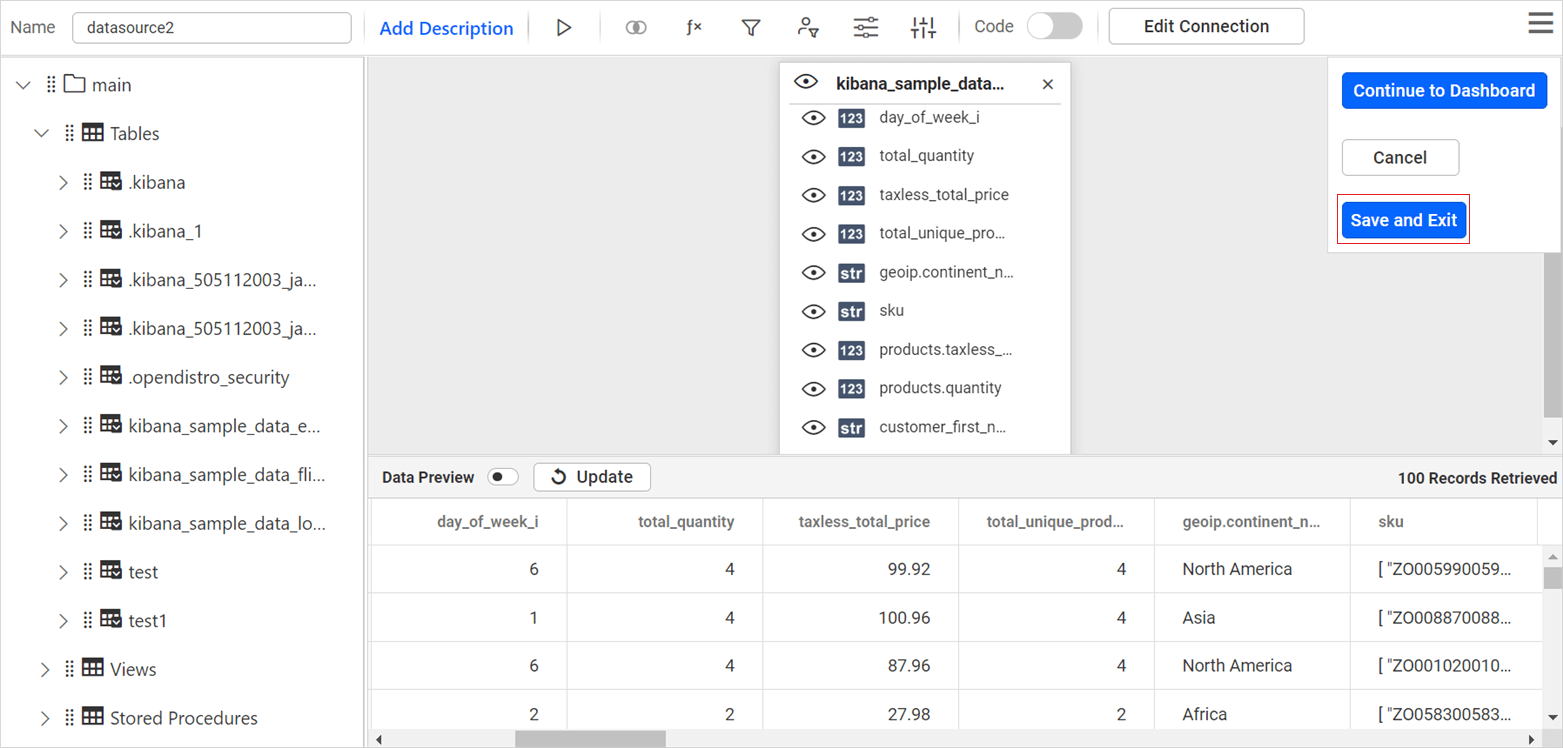Viewport: 1563px width, 748px height.
Task: Click the Update preview button
Action: coord(592,477)
